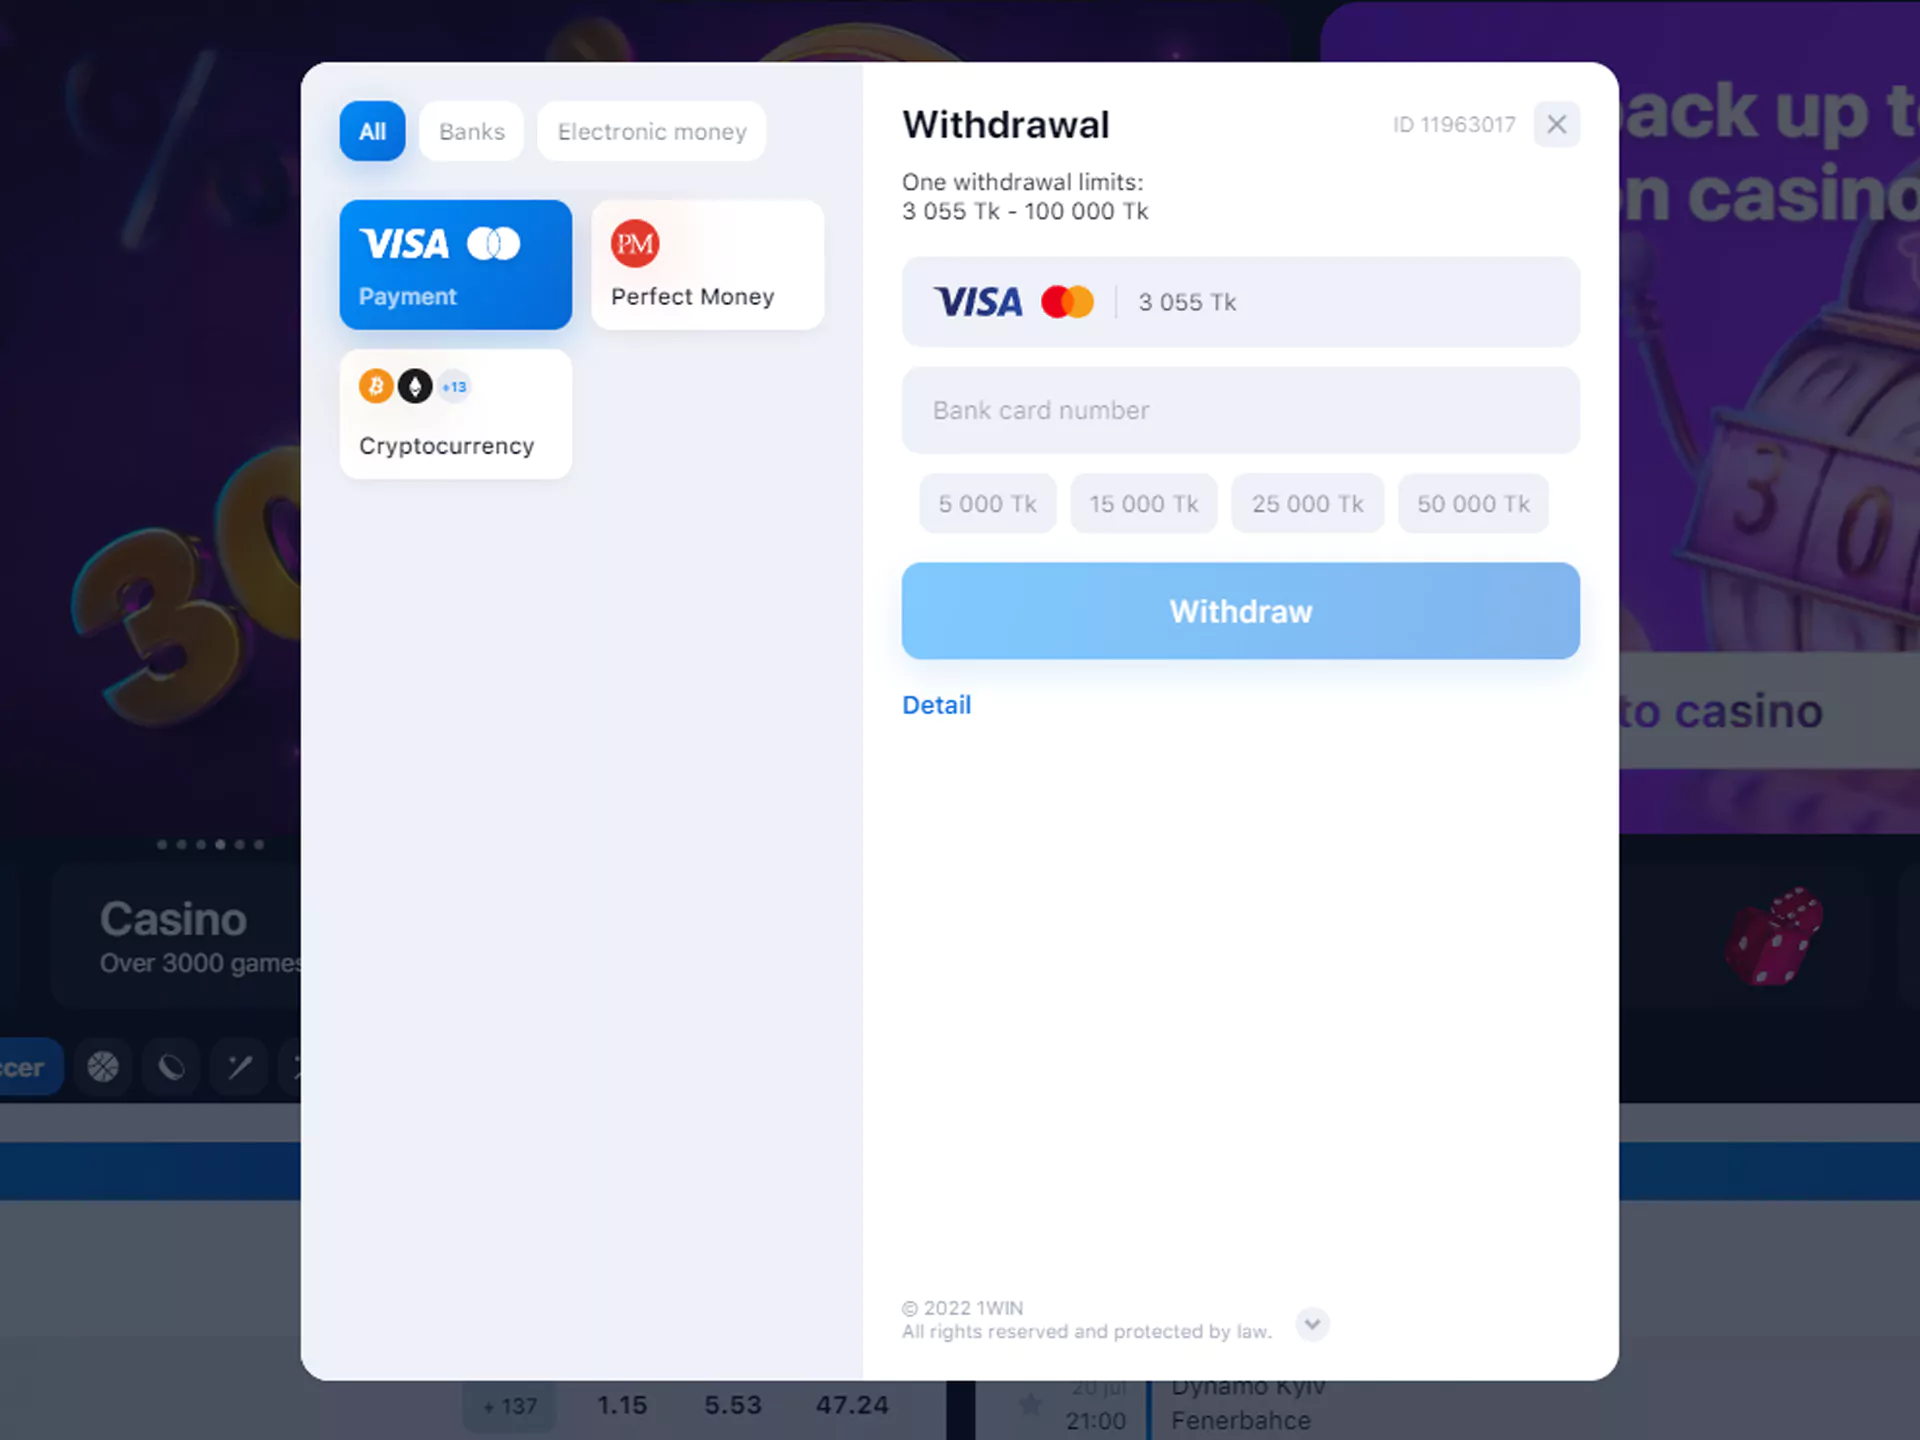
Task: Select the Perfect Money payment icon
Action: pos(635,245)
